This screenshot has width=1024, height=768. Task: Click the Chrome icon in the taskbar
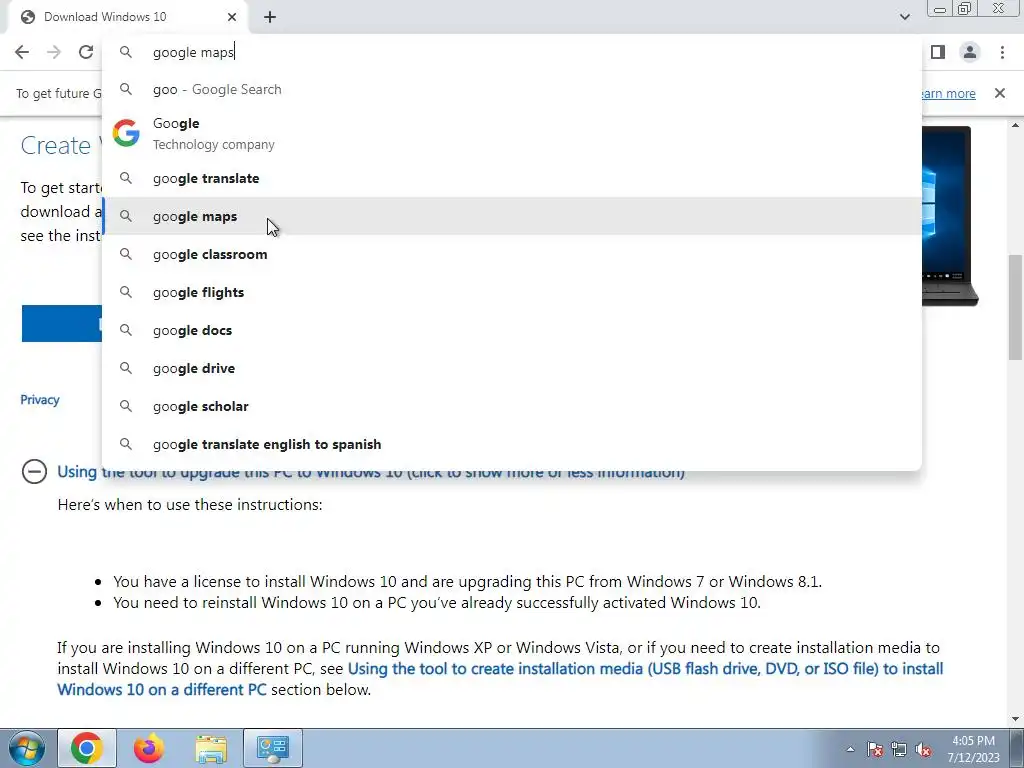coord(87,748)
